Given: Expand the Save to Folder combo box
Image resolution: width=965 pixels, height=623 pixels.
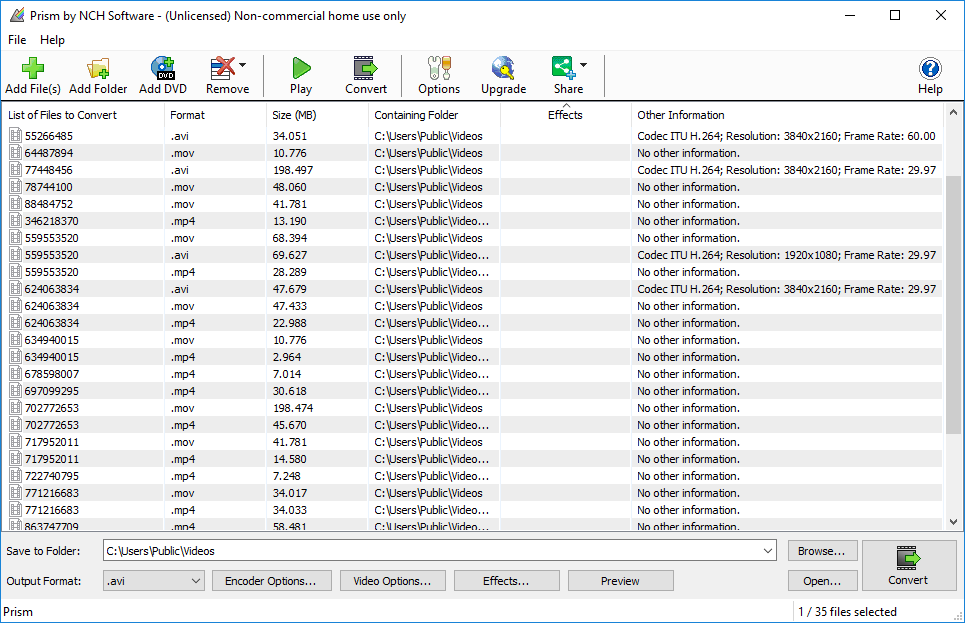Looking at the screenshot, I should (x=768, y=549).
